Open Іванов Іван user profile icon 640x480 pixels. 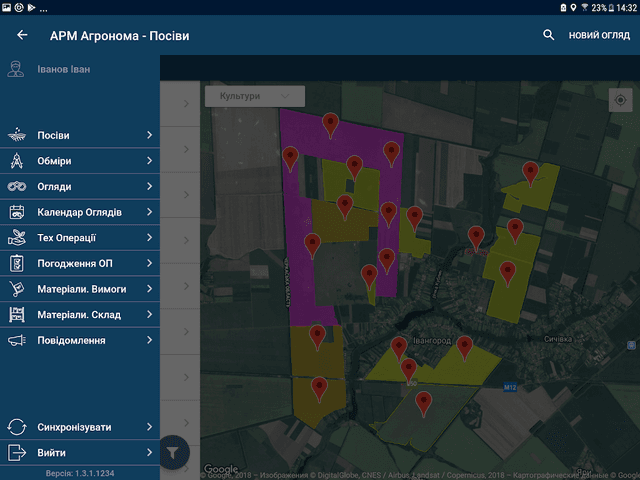pyautogui.click(x=16, y=69)
